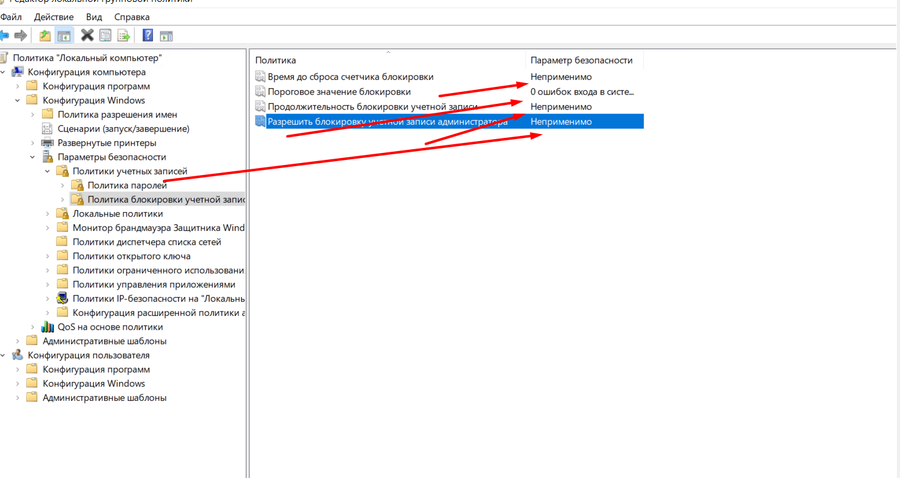Click the Политики учетных записей folder icon

pyautogui.click(x=63, y=171)
